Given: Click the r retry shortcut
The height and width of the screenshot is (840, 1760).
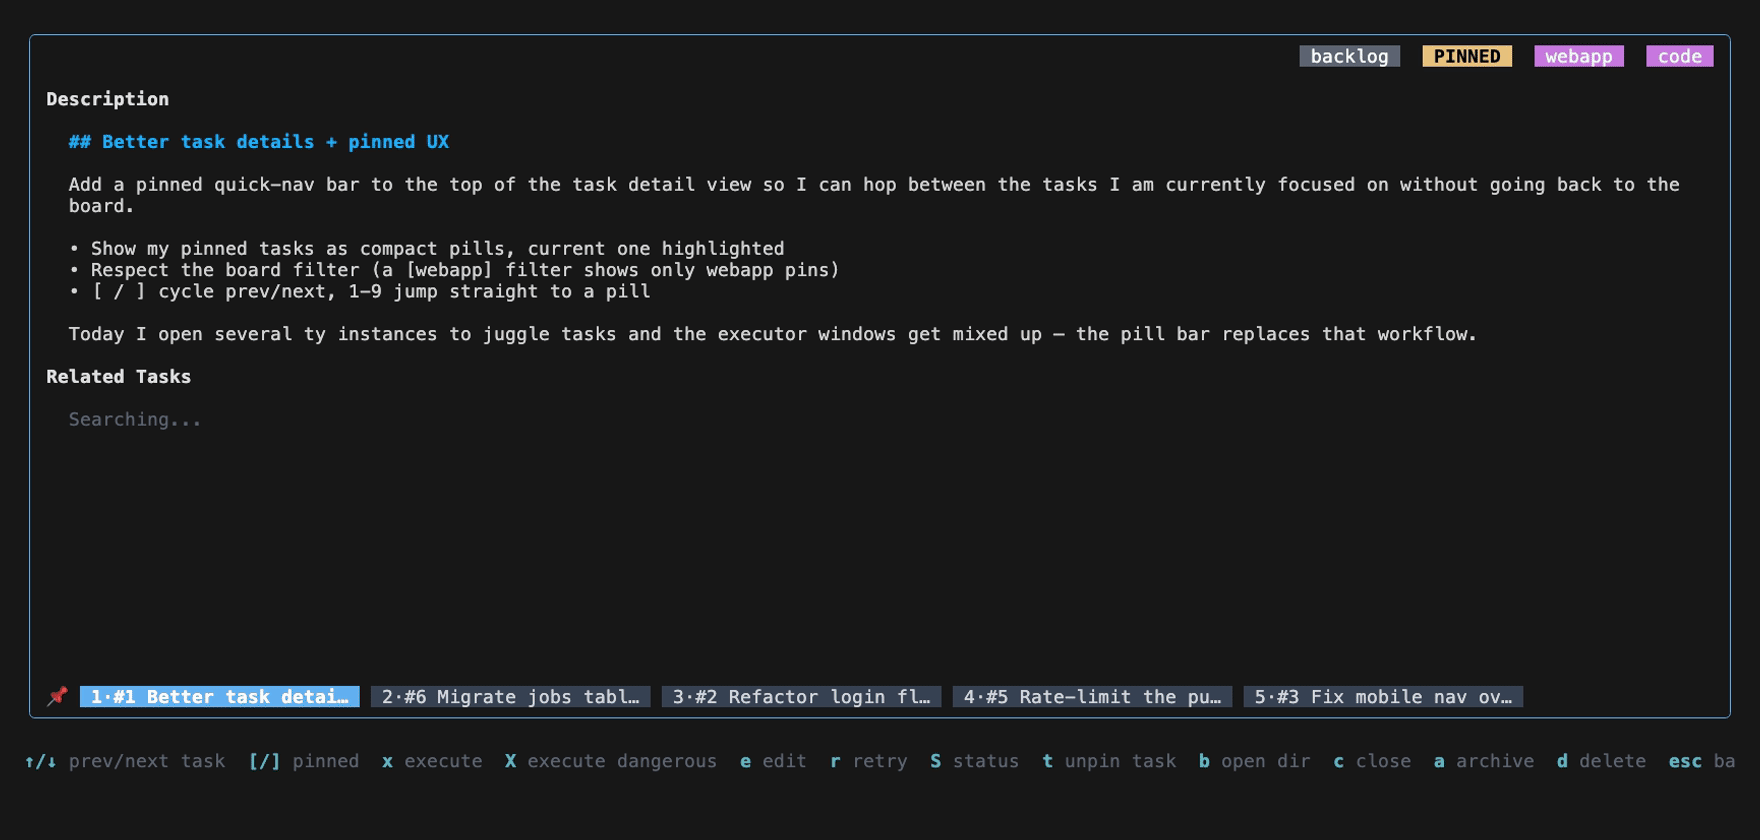Looking at the screenshot, I should pyautogui.click(x=869, y=761).
